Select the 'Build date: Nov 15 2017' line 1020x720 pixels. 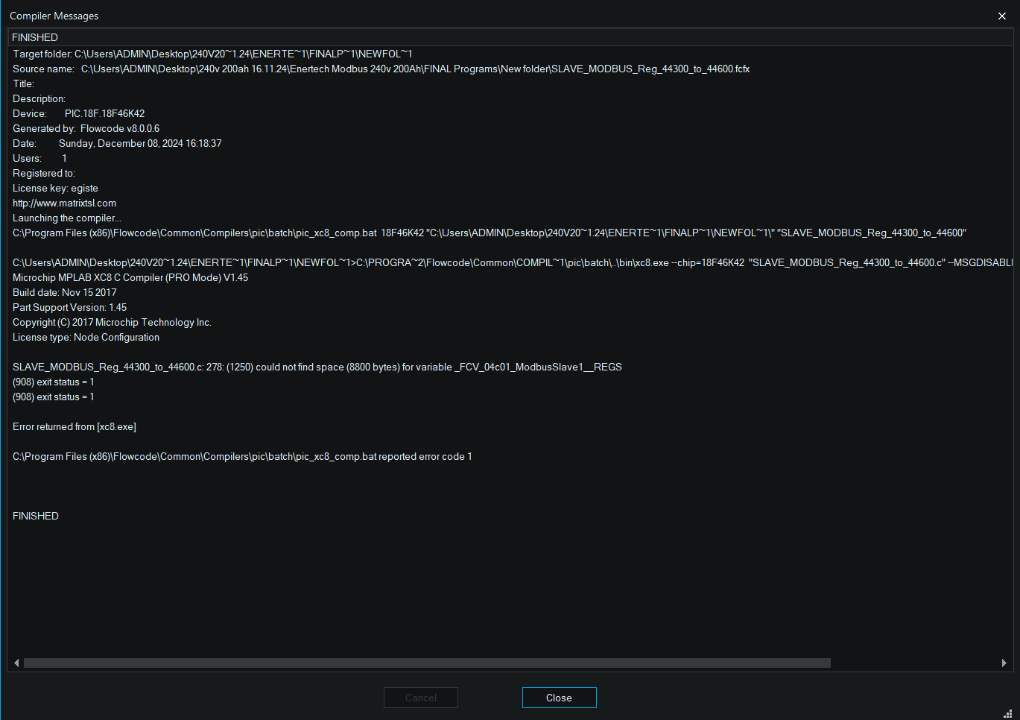(64, 293)
